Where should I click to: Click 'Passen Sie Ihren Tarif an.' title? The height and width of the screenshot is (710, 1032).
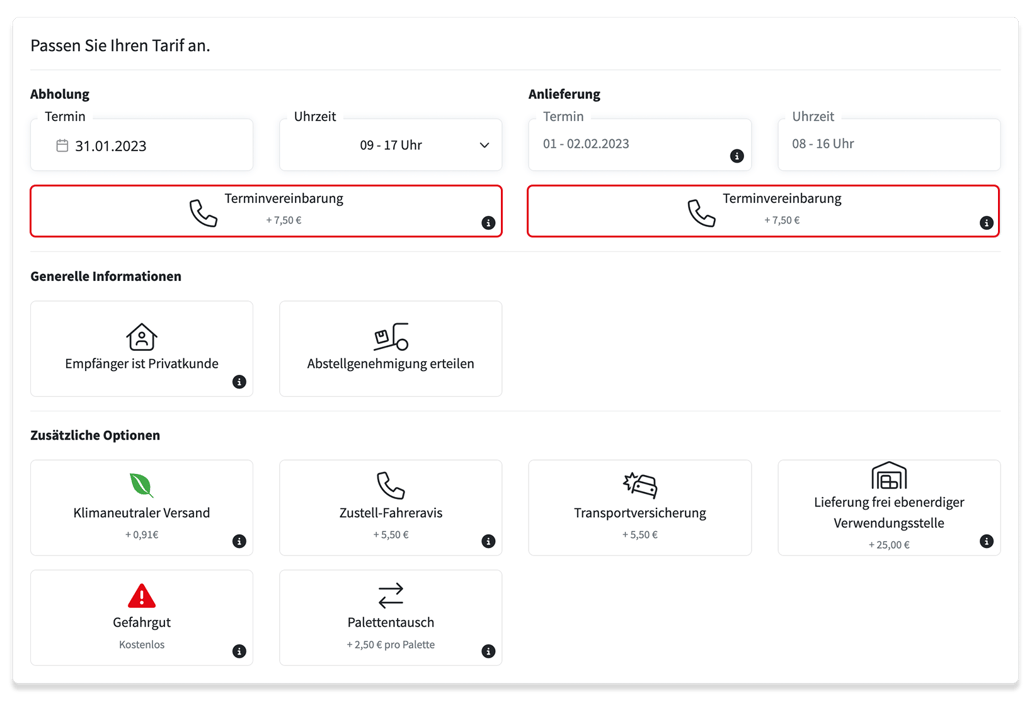point(120,45)
